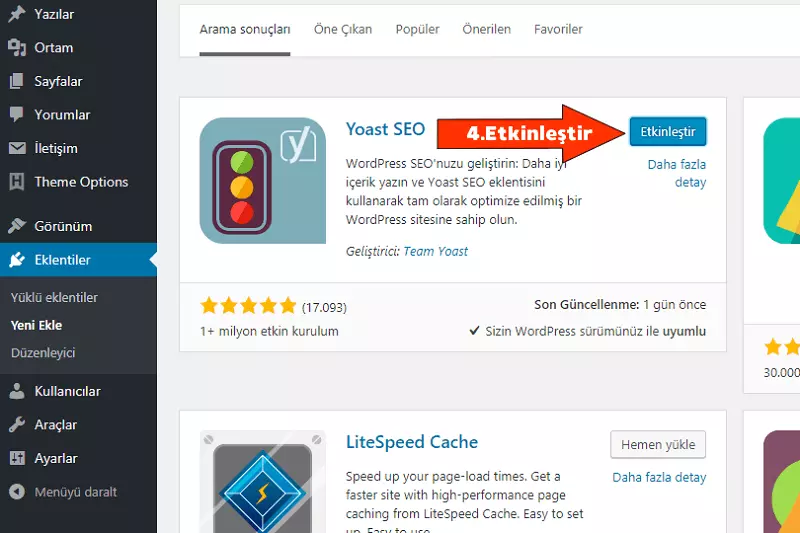
Task: Click the LiteSpeed Cache plugin title
Action: (x=412, y=442)
